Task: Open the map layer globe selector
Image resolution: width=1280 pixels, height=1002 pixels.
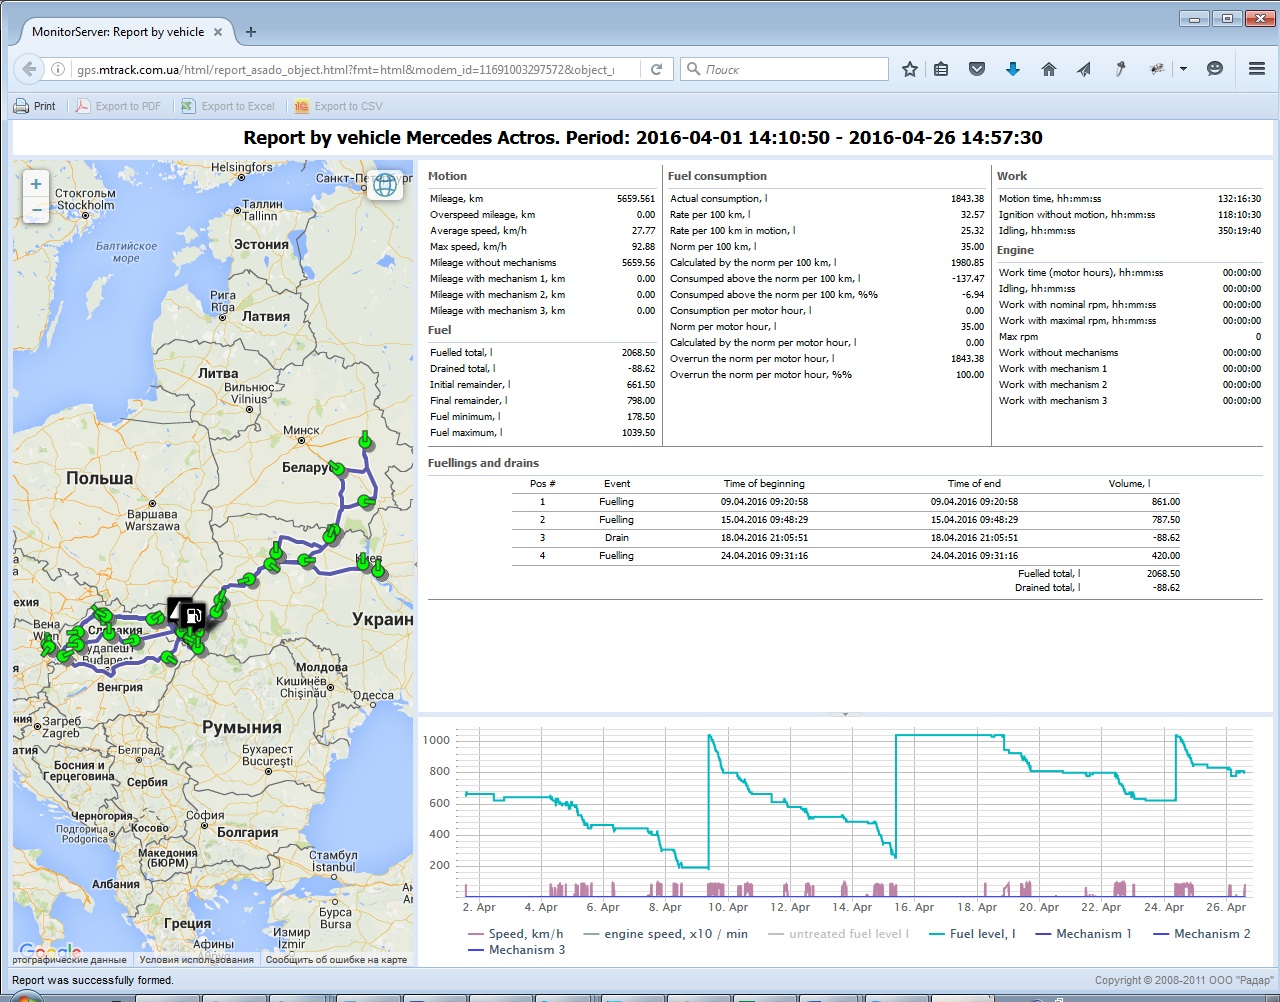Action: click(385, 184)
